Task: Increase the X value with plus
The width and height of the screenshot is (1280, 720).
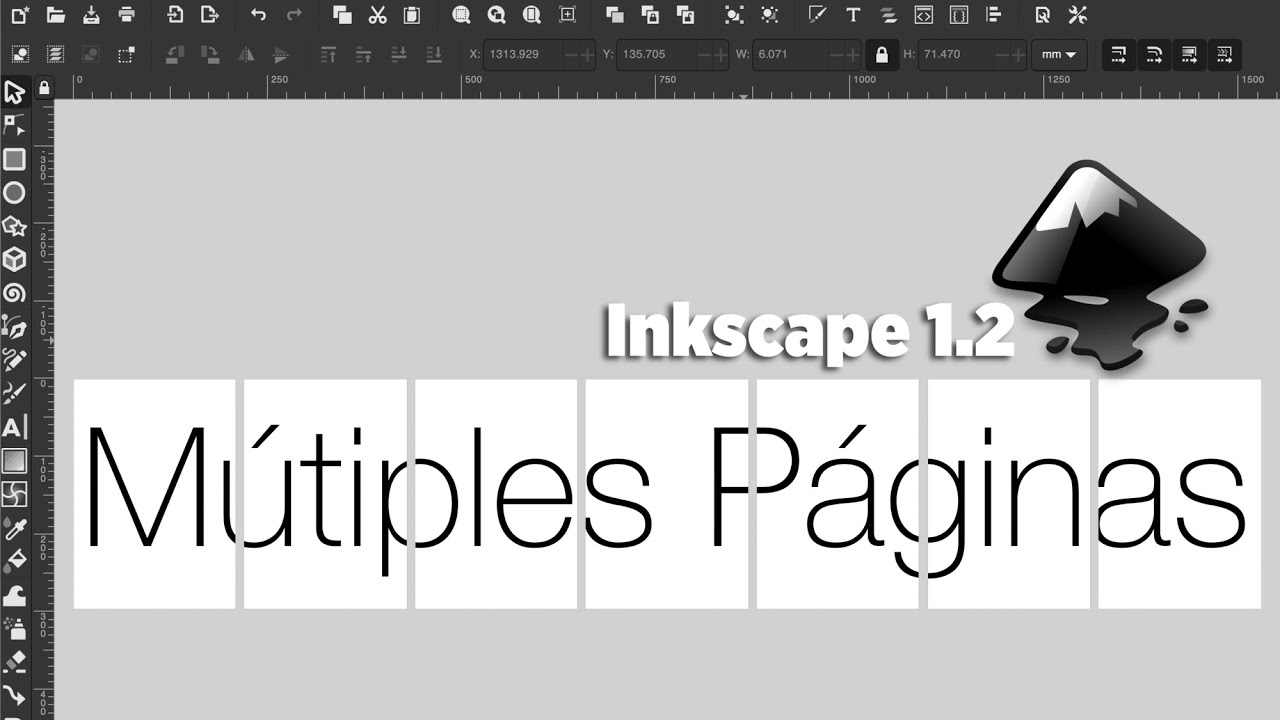Action: click(587, 54)
